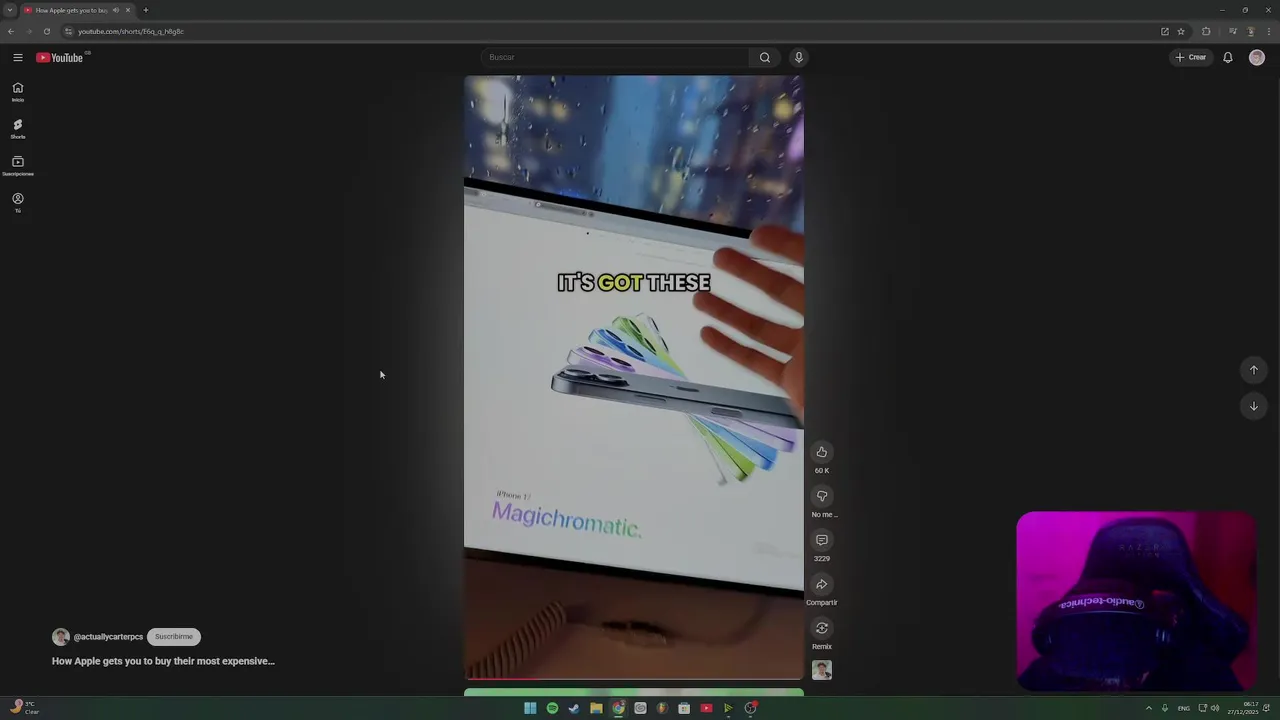
Task: Share the short via Compartir
Action: click(x=822, y=584)
